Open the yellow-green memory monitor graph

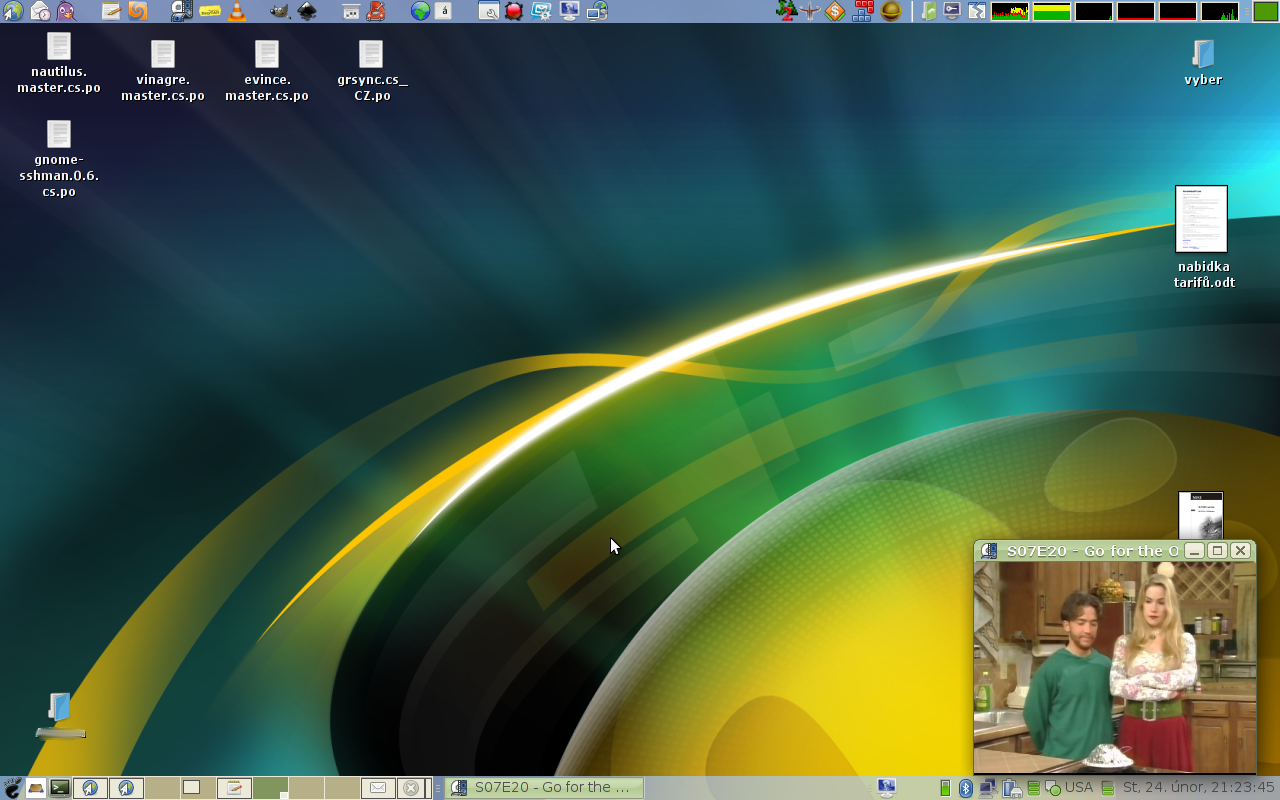point(1052,12)
